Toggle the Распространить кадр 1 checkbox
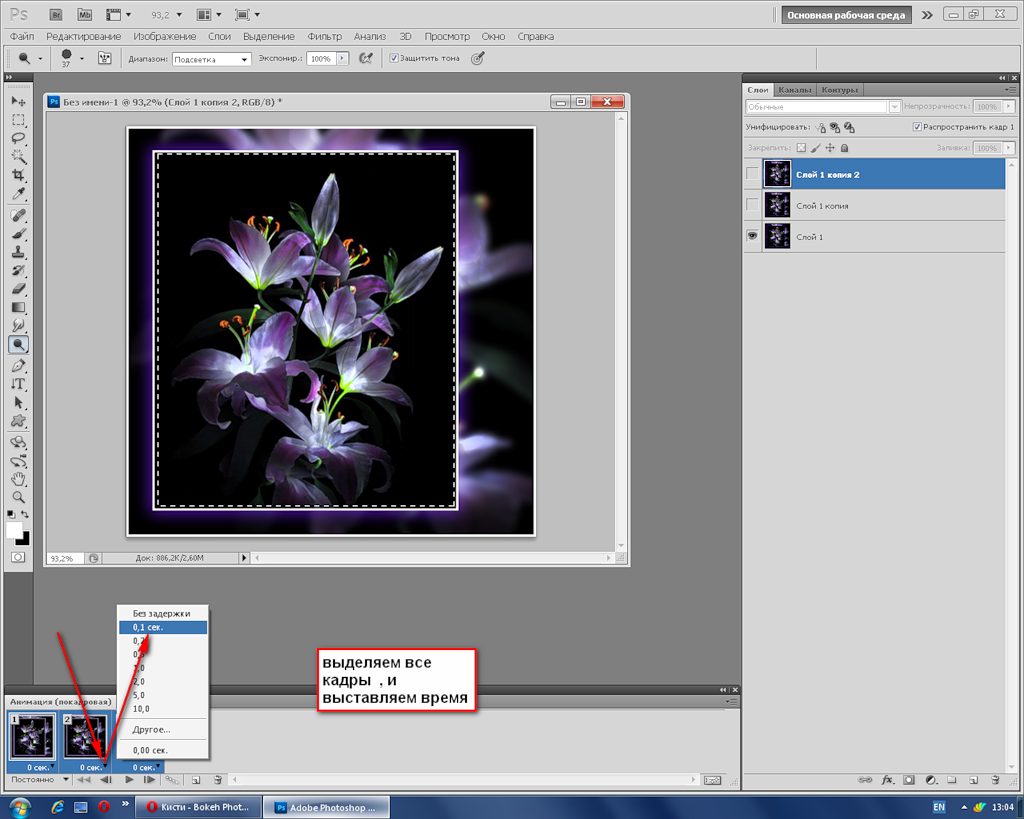Screen dimensions: 1024x819 click(x=917, y=127)
